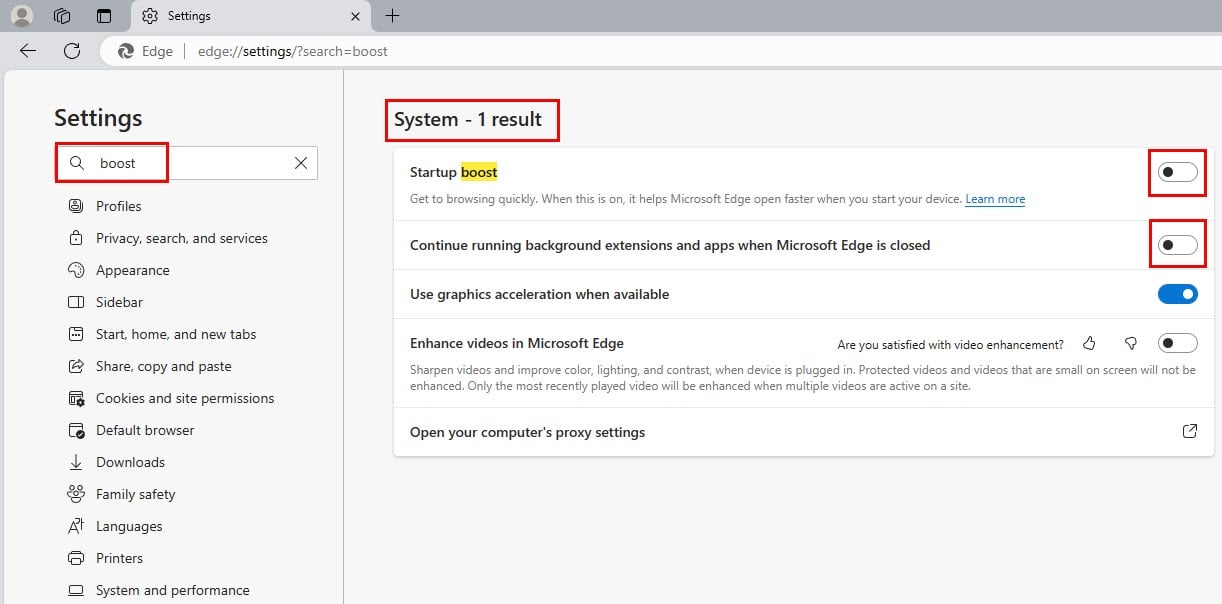Enable the Startup boost toggle
The image size is (1222, 604).
1177,173
